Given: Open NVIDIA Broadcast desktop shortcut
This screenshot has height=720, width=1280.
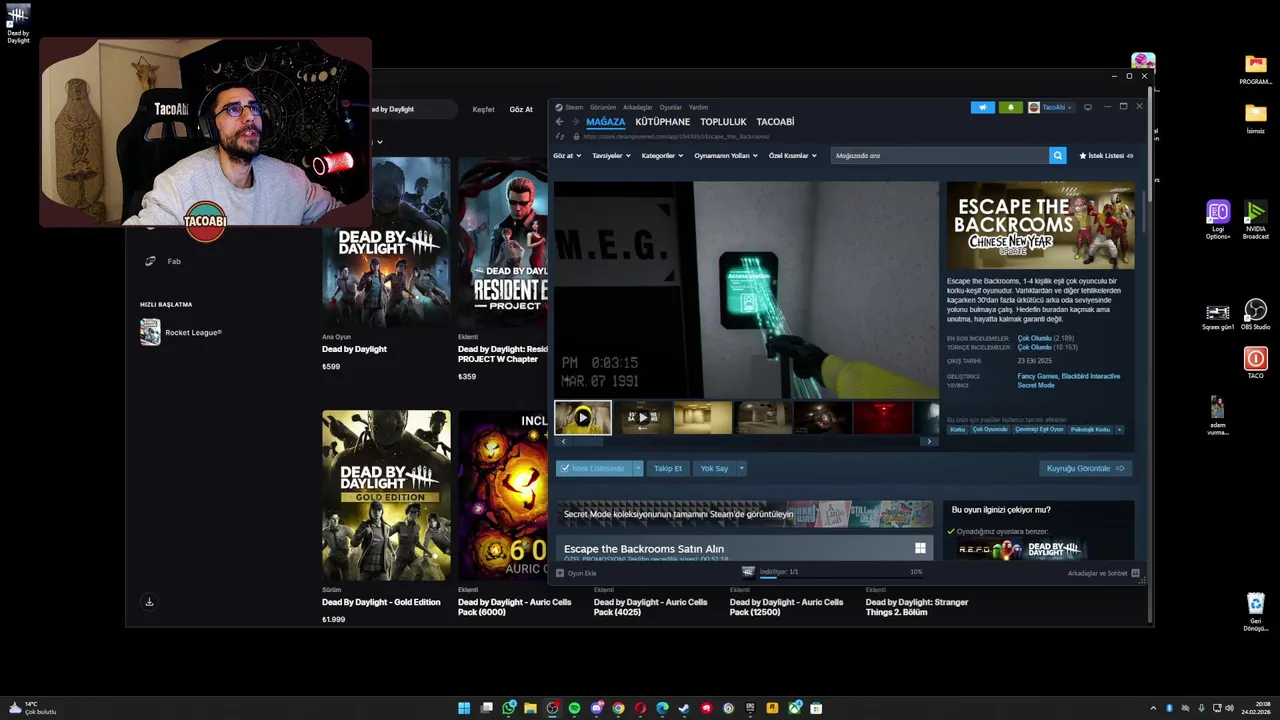Looking at the screenshot, I should tap(1255, 220).
